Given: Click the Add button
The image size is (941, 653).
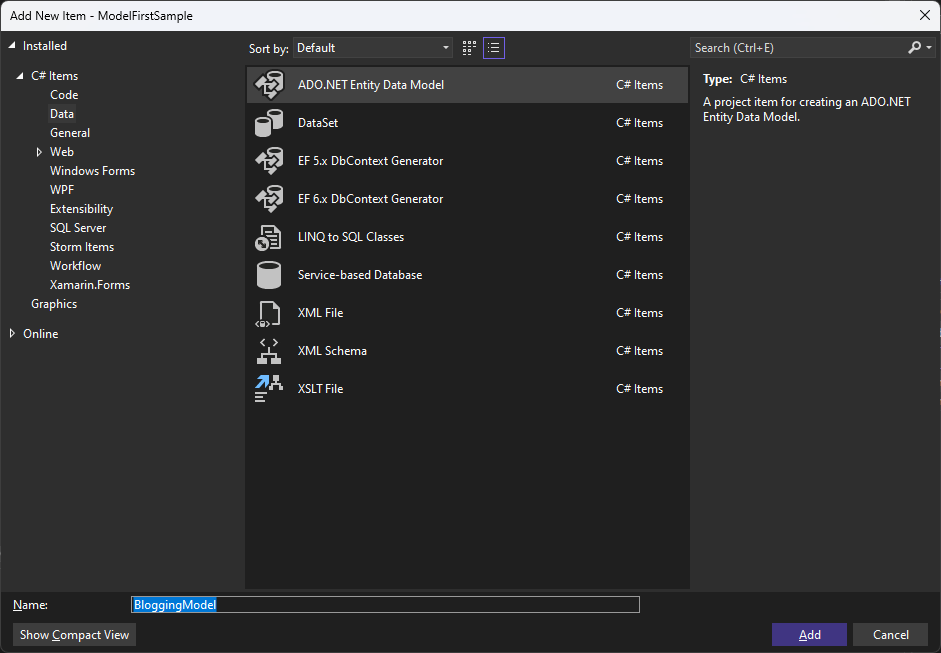Looking at the screenshot, I should click(809, 635).
